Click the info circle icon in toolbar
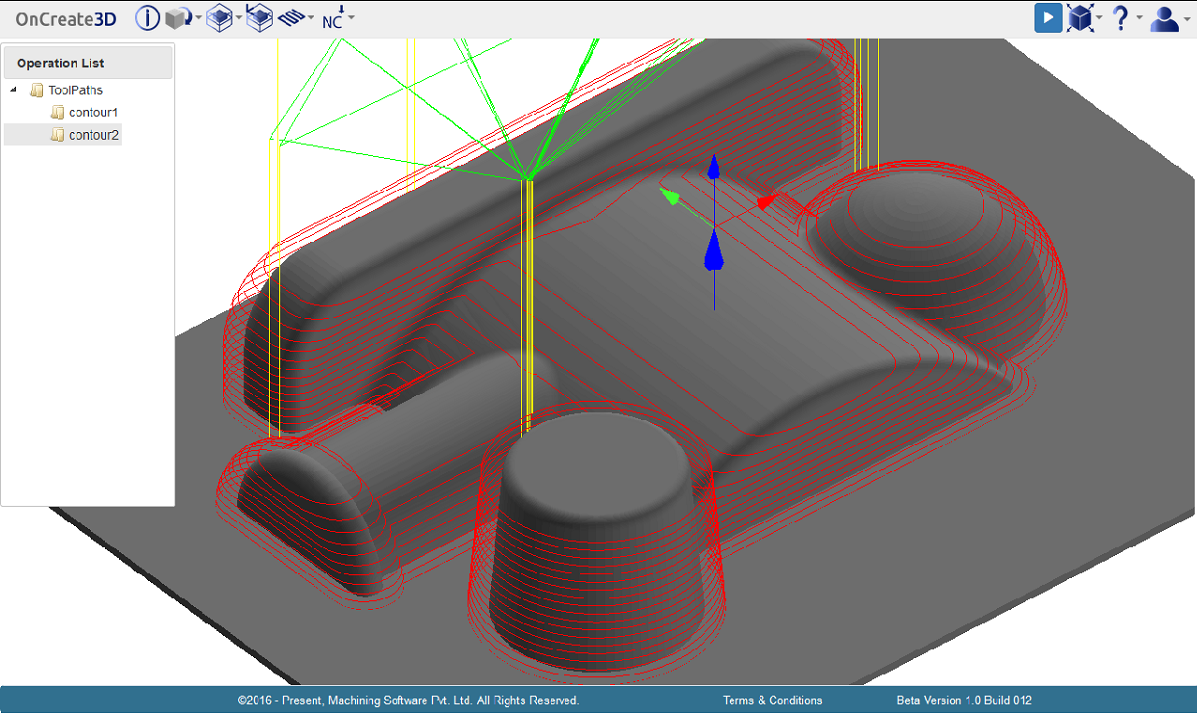This screenshot has height=713, width=1198. click(x=147, y=18)
